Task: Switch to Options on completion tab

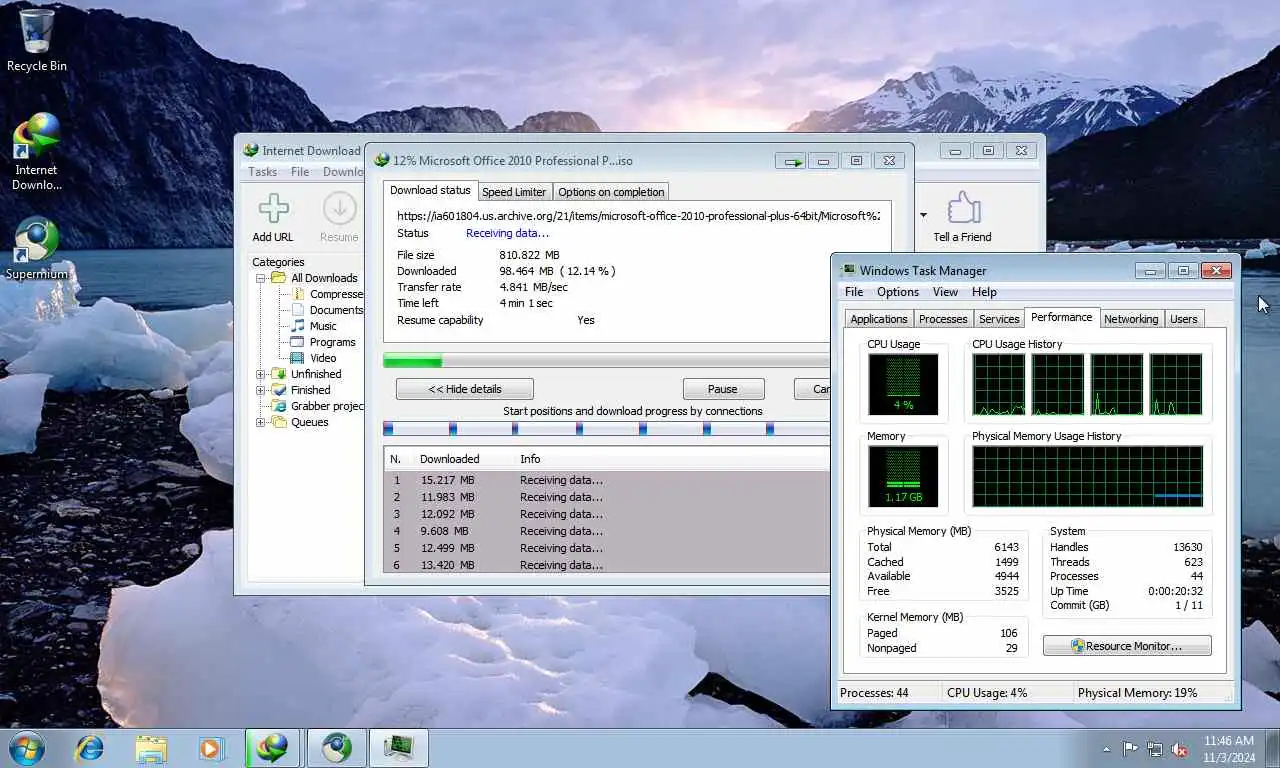Action: tap(611, 192)
